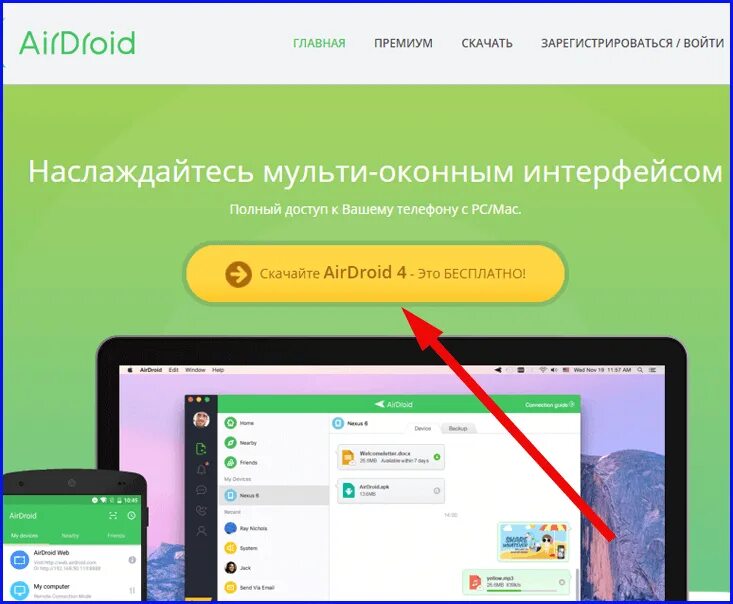Click the volume icon in Mac menu bar
Image resolution: width=733 pixels, height=604 pixels.
(x=554, y=370)
